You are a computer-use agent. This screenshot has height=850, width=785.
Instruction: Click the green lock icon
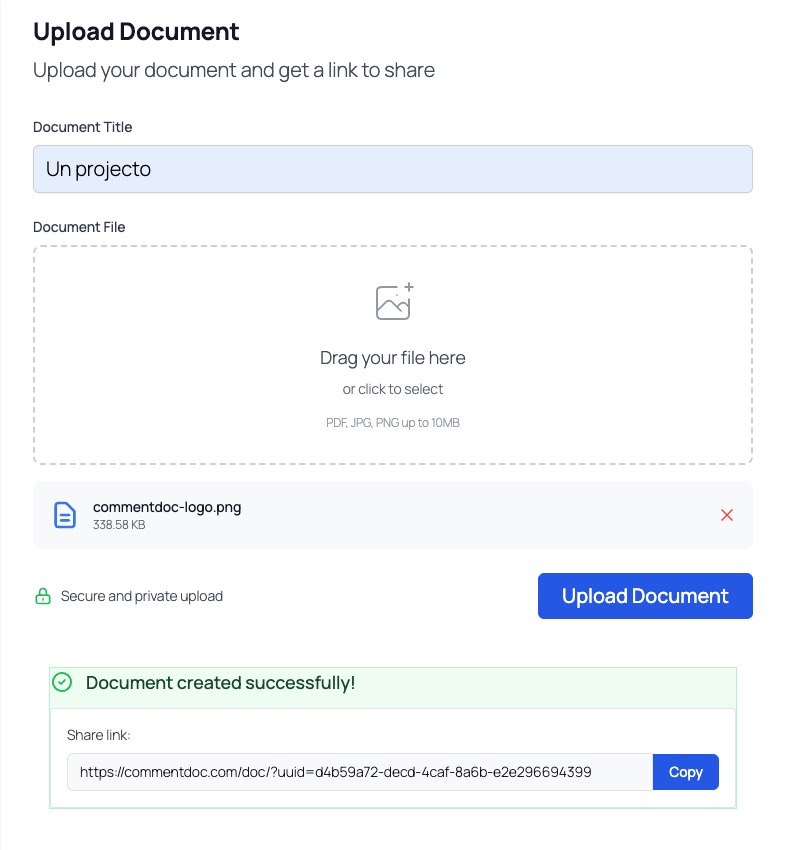click(43, 597)
